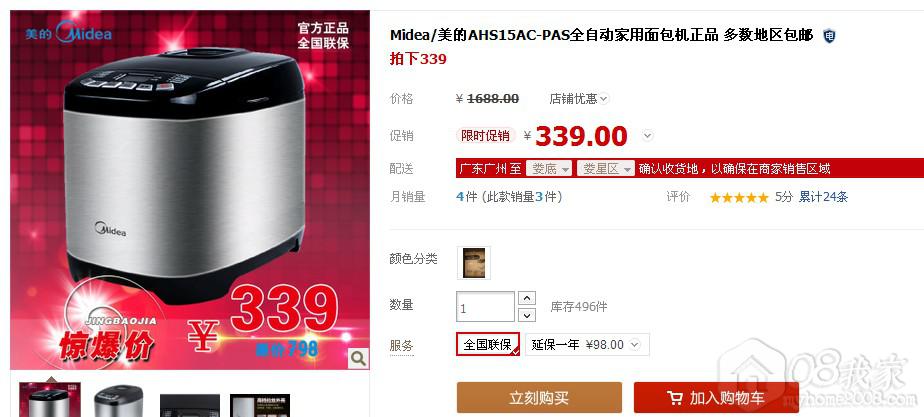Click the five-star rating icons
The image size is (924, 417).
pos(739,197)
